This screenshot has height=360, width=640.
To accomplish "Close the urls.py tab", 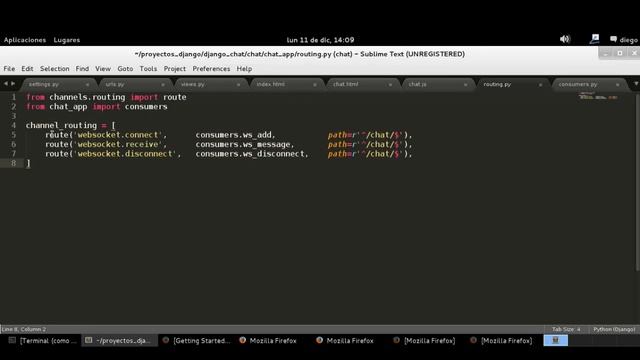I will coord(162,84).
